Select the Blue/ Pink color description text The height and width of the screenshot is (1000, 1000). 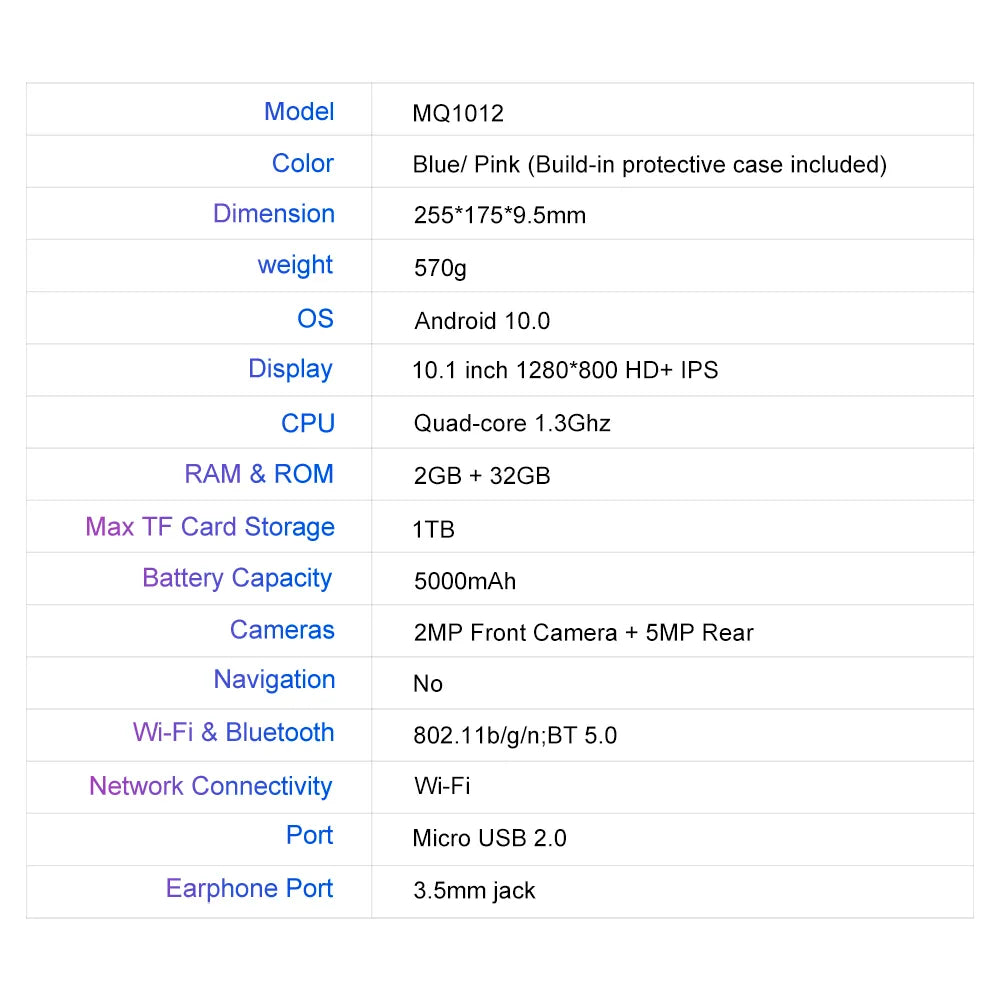coord(649,164)
